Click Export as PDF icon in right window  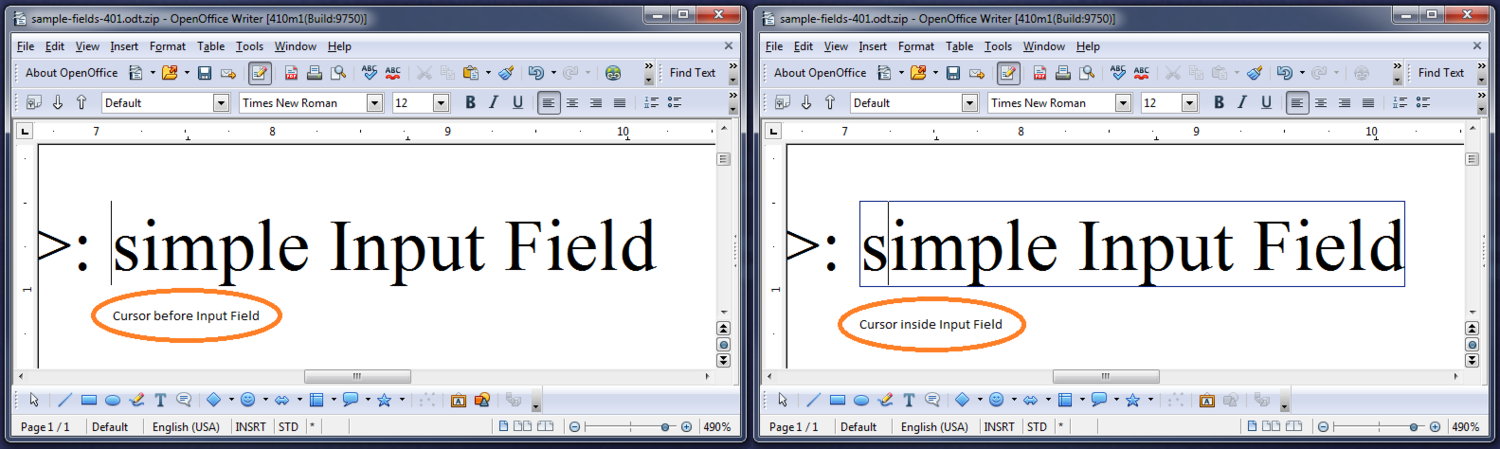click(x=1040, y=73)
